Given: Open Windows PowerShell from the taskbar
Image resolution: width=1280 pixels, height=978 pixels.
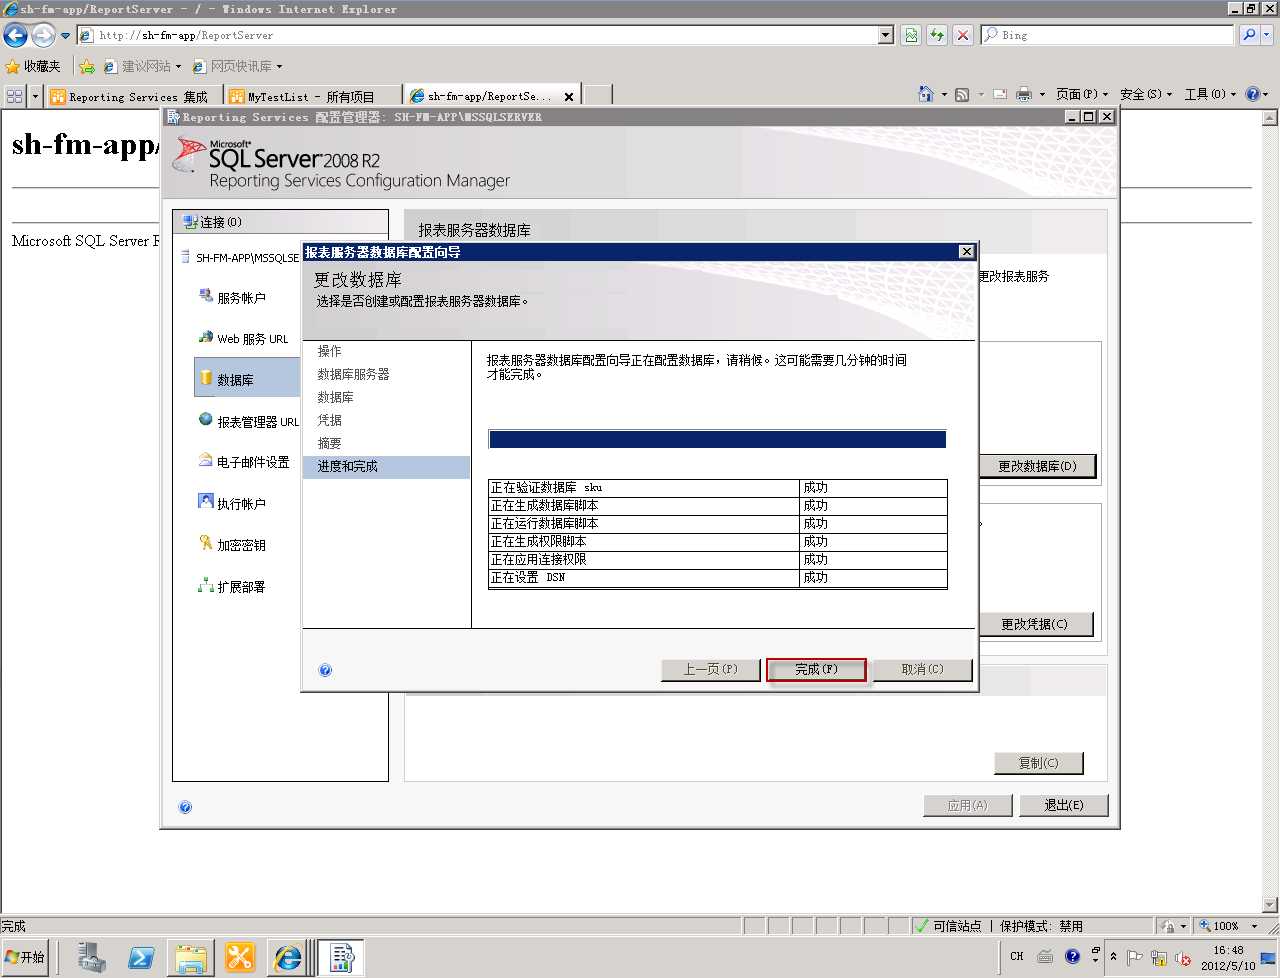Looking at the screenshot, I should [x=141, y=958].
